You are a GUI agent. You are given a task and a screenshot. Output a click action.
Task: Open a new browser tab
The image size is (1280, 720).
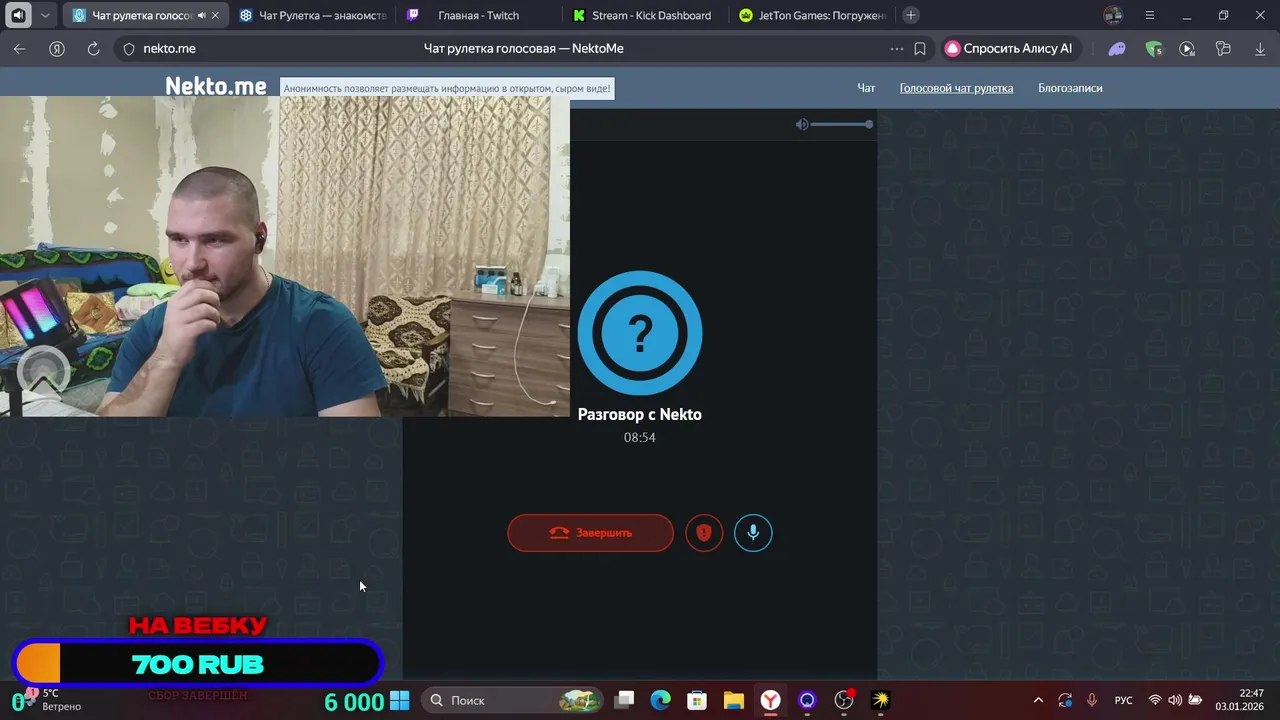pyautogui.click(x=910, y=15)
